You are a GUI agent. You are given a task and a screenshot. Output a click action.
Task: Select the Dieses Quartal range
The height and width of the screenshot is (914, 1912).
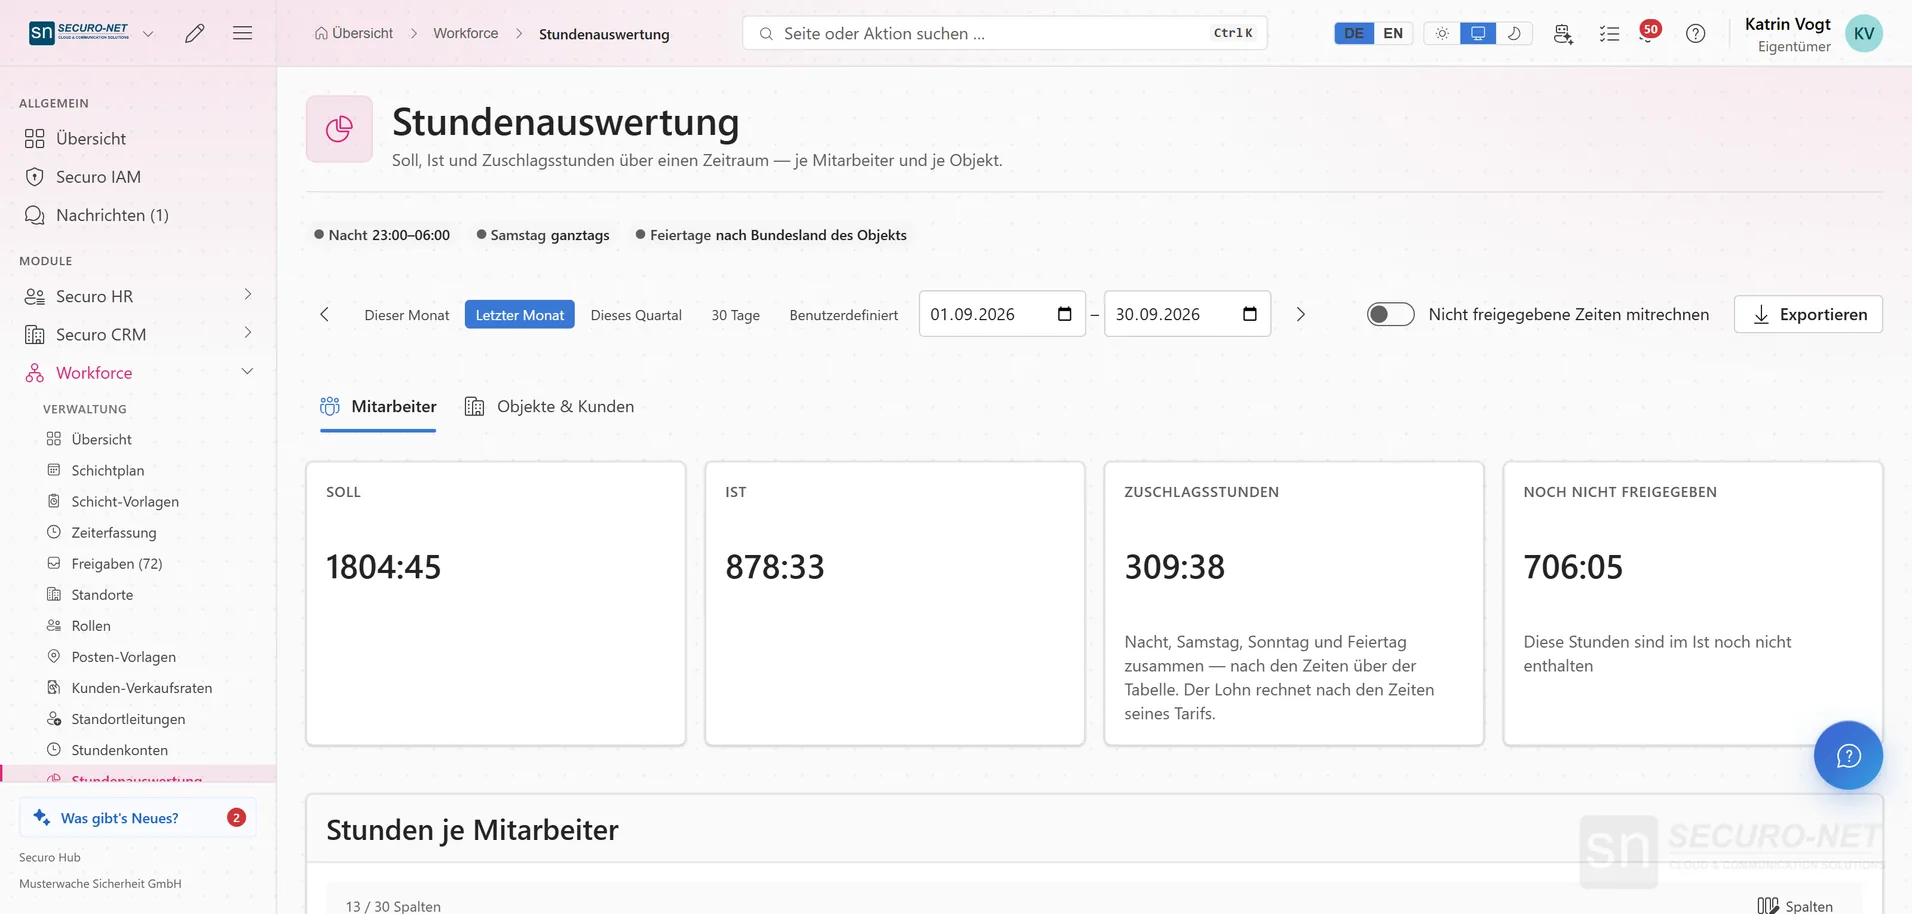coord(636,315)
